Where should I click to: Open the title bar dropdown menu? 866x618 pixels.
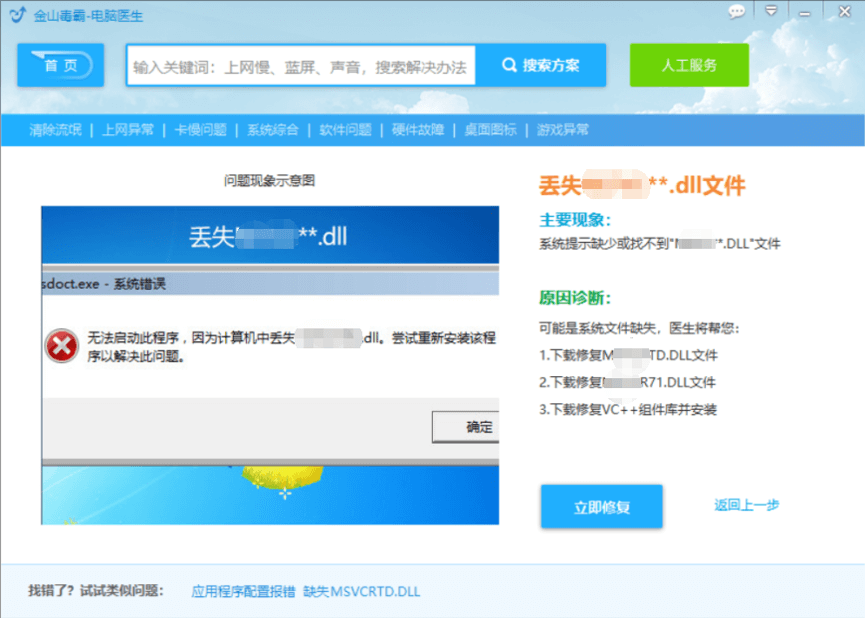tap(770, 12)
